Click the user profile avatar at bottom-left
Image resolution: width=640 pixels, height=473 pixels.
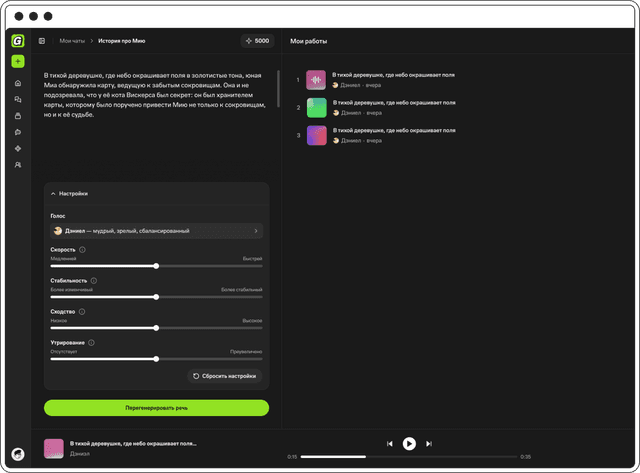(x=18, y=453)
